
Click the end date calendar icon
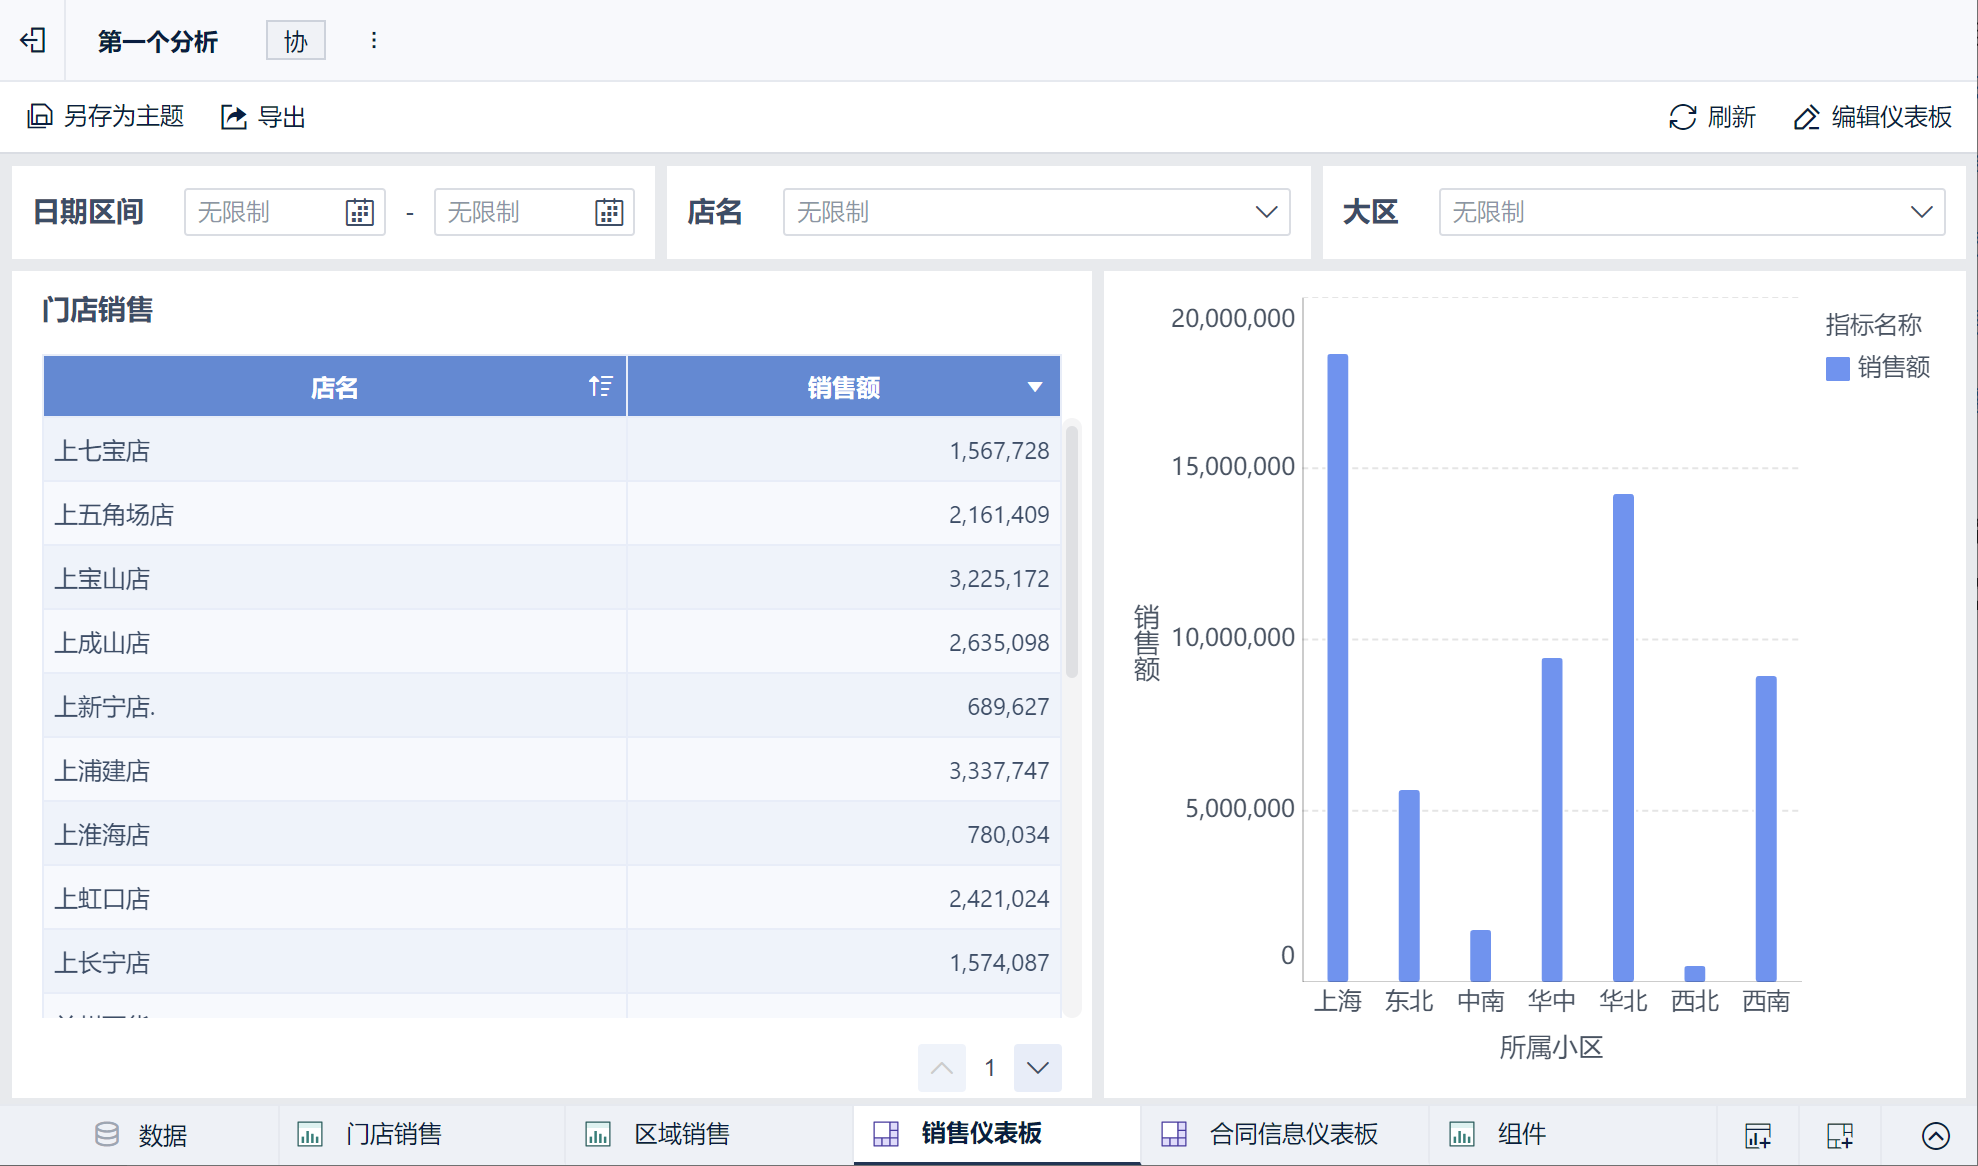[x=609, y=212]
